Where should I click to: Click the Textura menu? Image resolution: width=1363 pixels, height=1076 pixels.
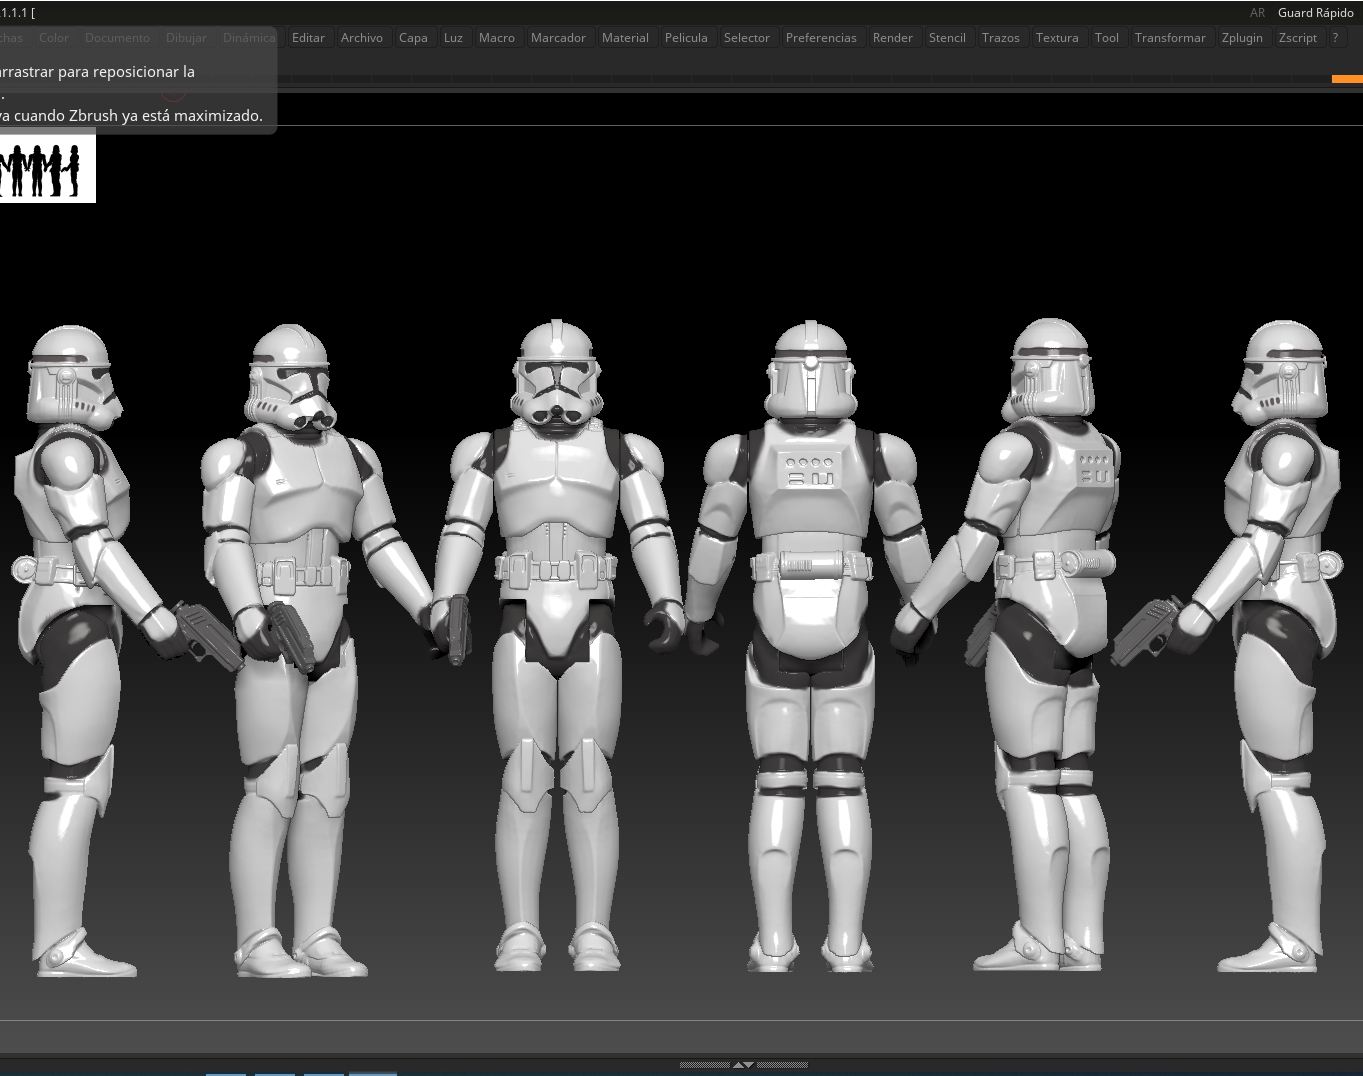coord(1057,38)
